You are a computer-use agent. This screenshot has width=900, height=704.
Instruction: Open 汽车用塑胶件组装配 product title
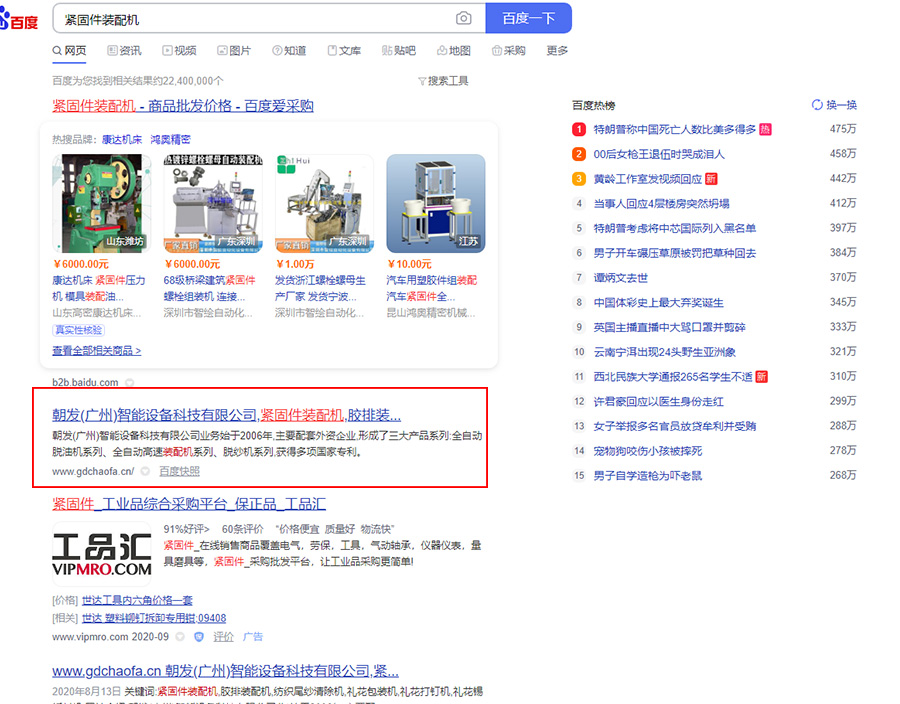coord(432,288)
